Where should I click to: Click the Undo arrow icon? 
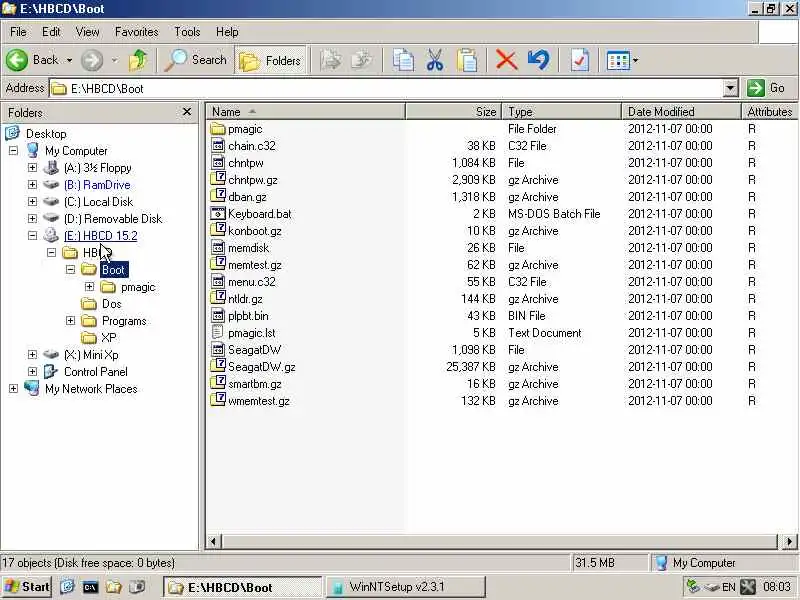[539, 60]
